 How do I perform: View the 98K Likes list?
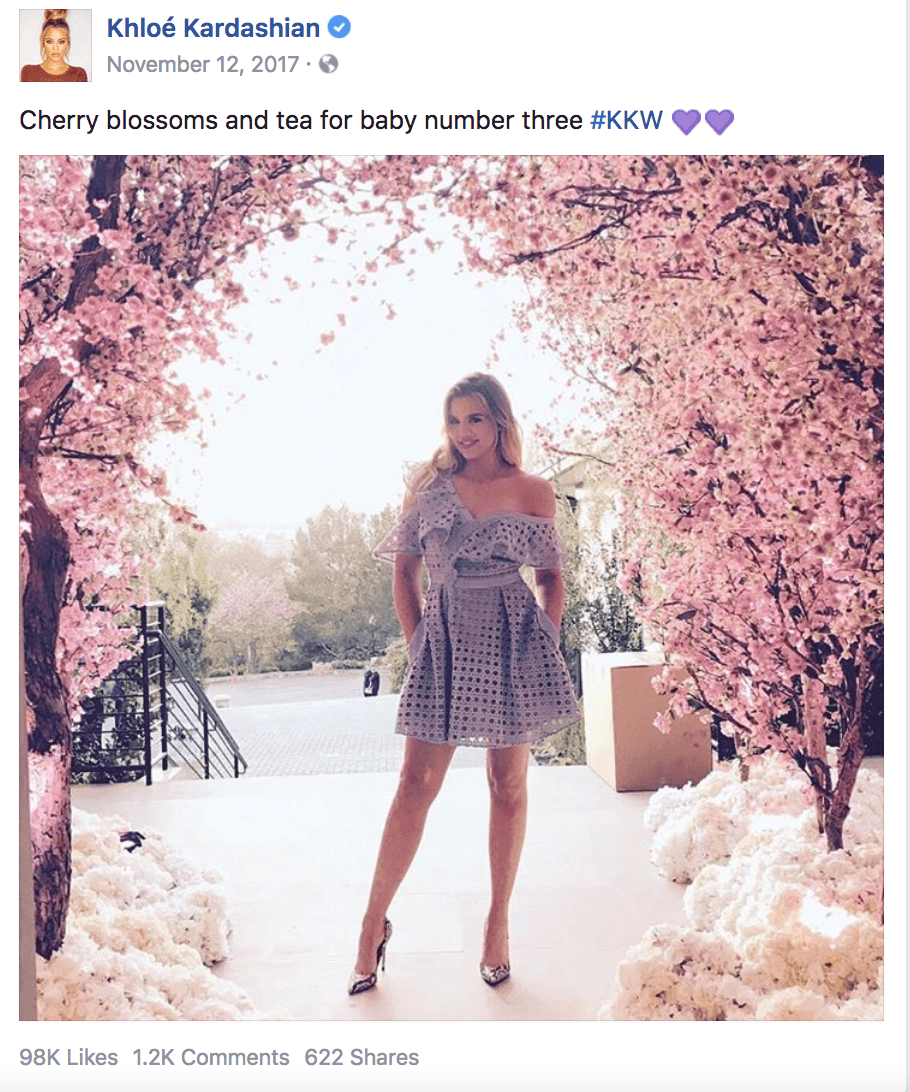pos(68,1057)
